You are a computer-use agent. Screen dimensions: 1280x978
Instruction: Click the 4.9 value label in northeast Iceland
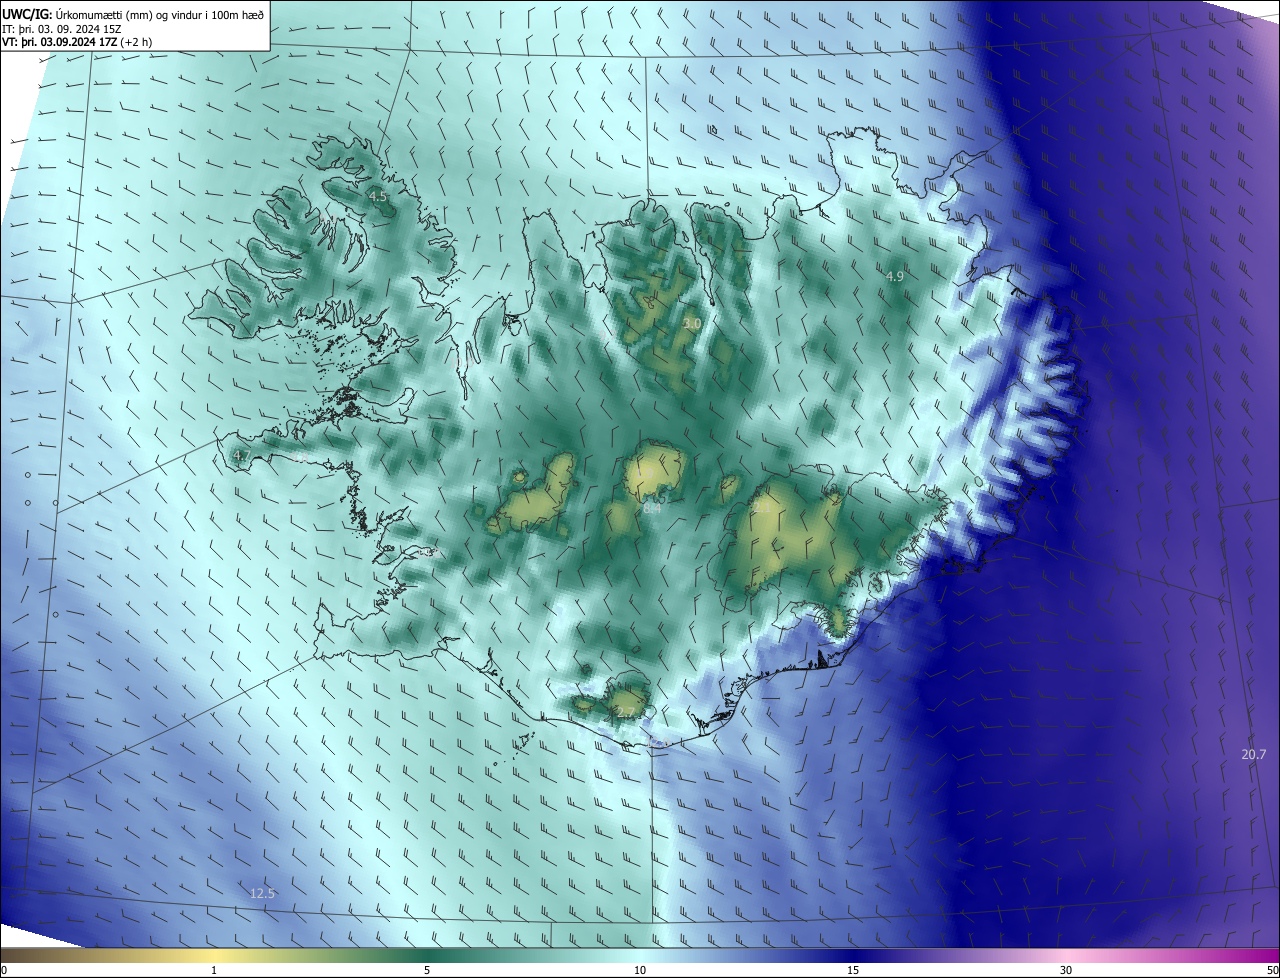pos(895,276)
